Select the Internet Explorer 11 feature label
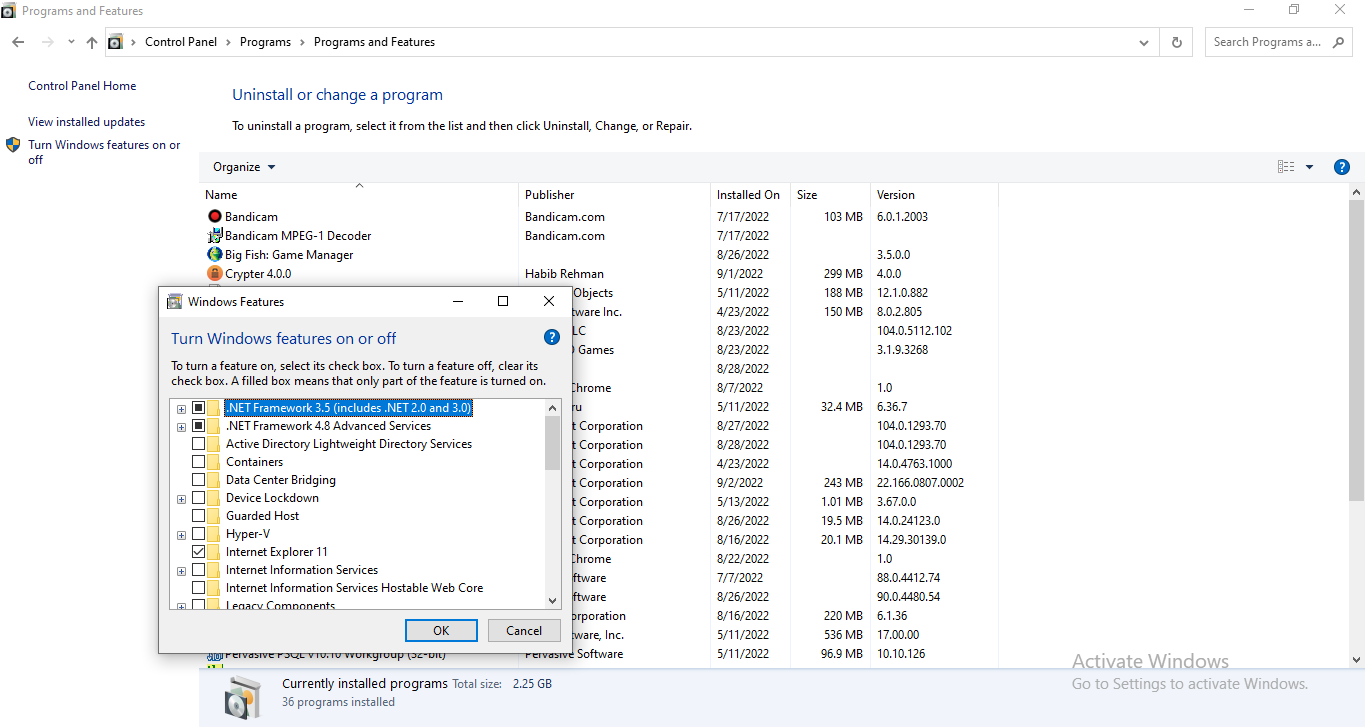 tap(277, 552)
